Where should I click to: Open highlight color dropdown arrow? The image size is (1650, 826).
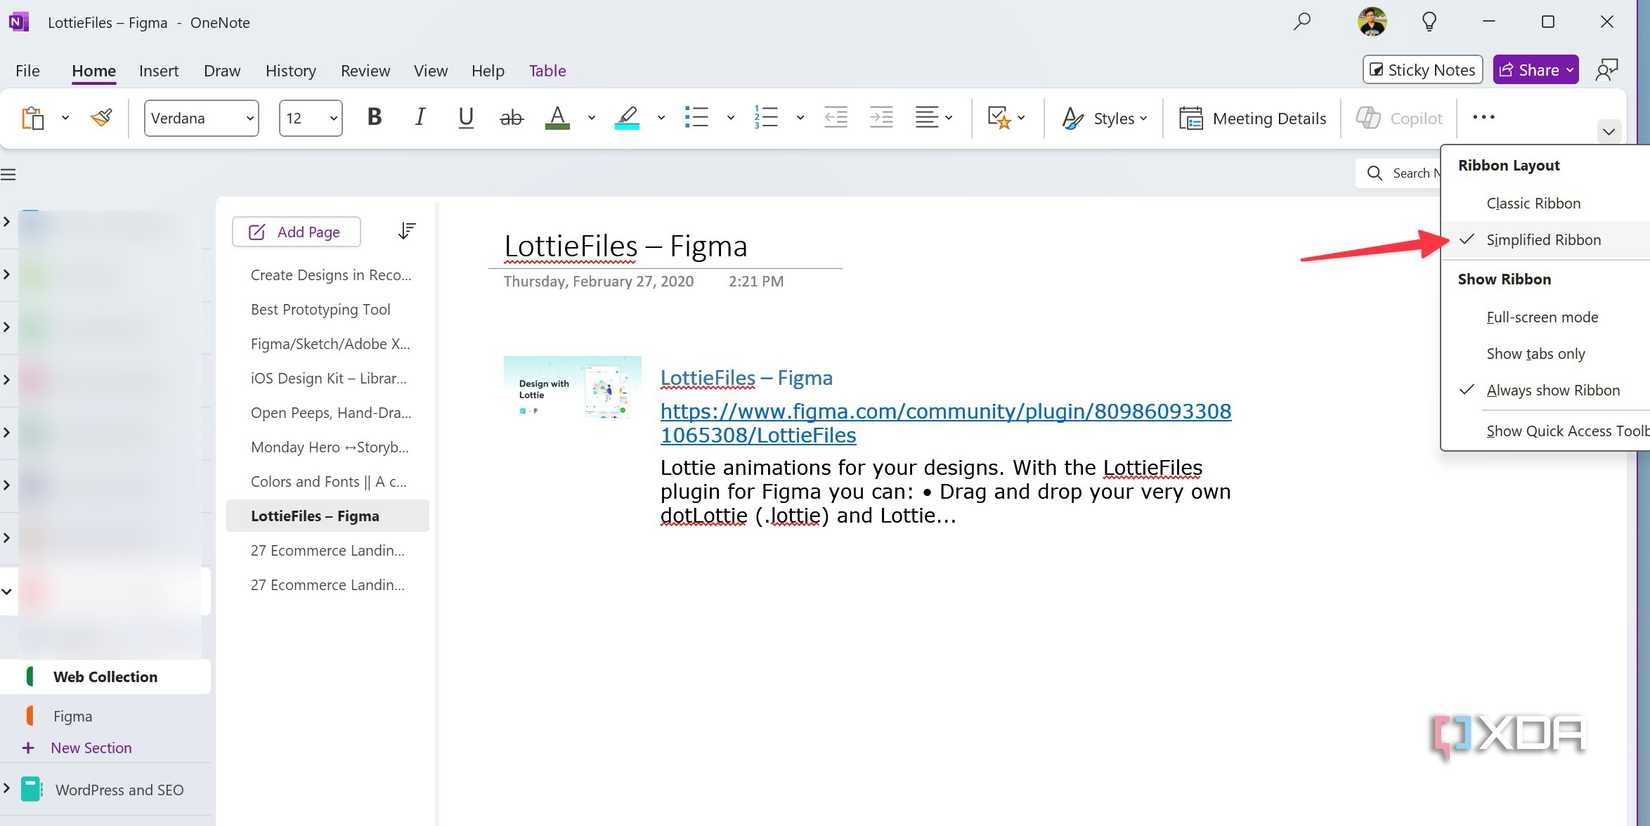pyautogui.click(x=661, y=118)
